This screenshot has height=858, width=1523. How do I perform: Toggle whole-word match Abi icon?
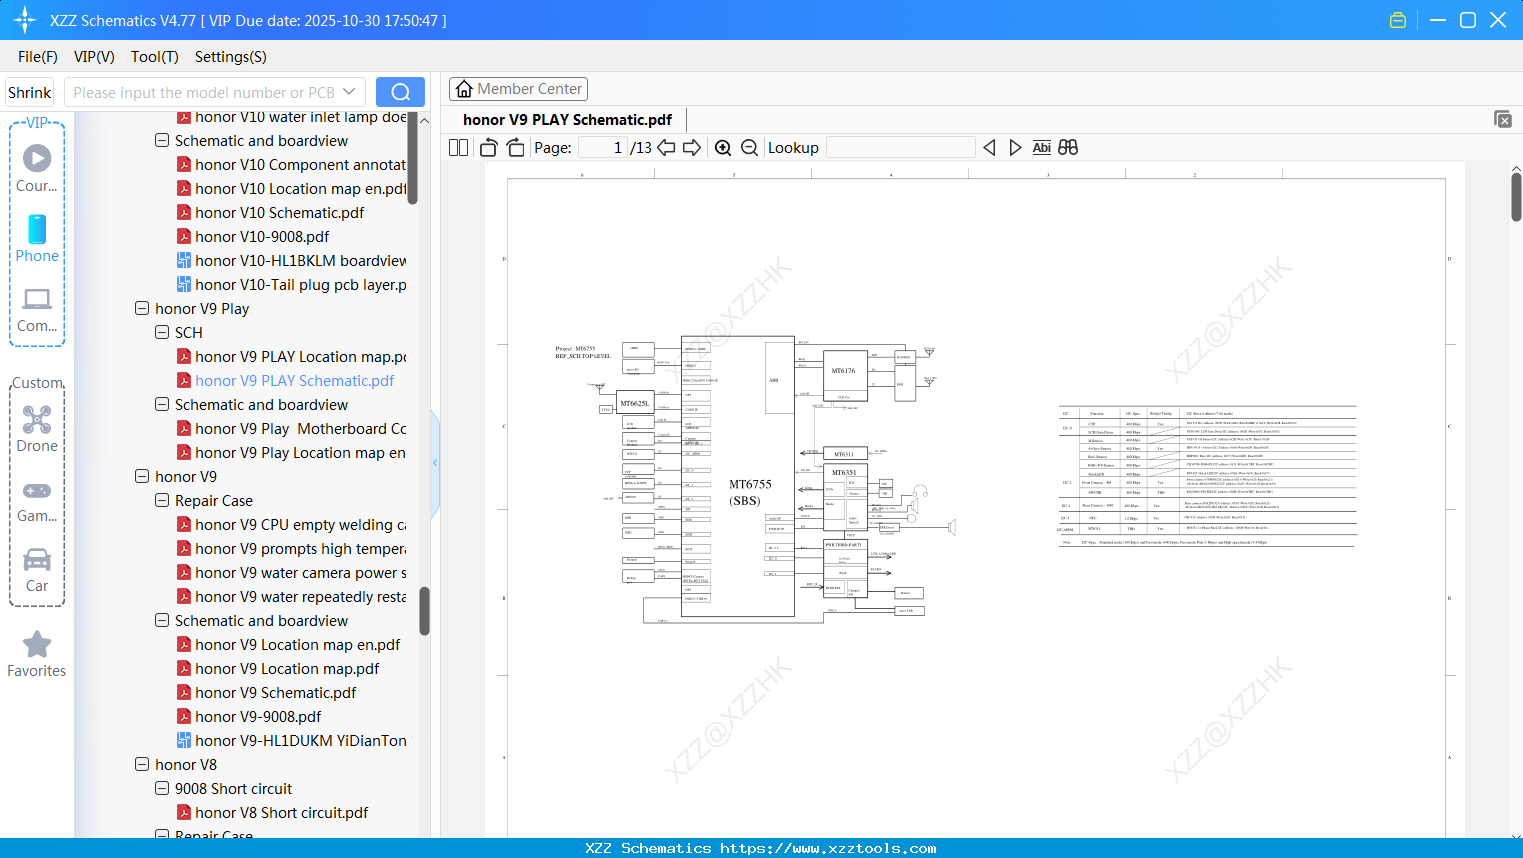coord(1041,148)
